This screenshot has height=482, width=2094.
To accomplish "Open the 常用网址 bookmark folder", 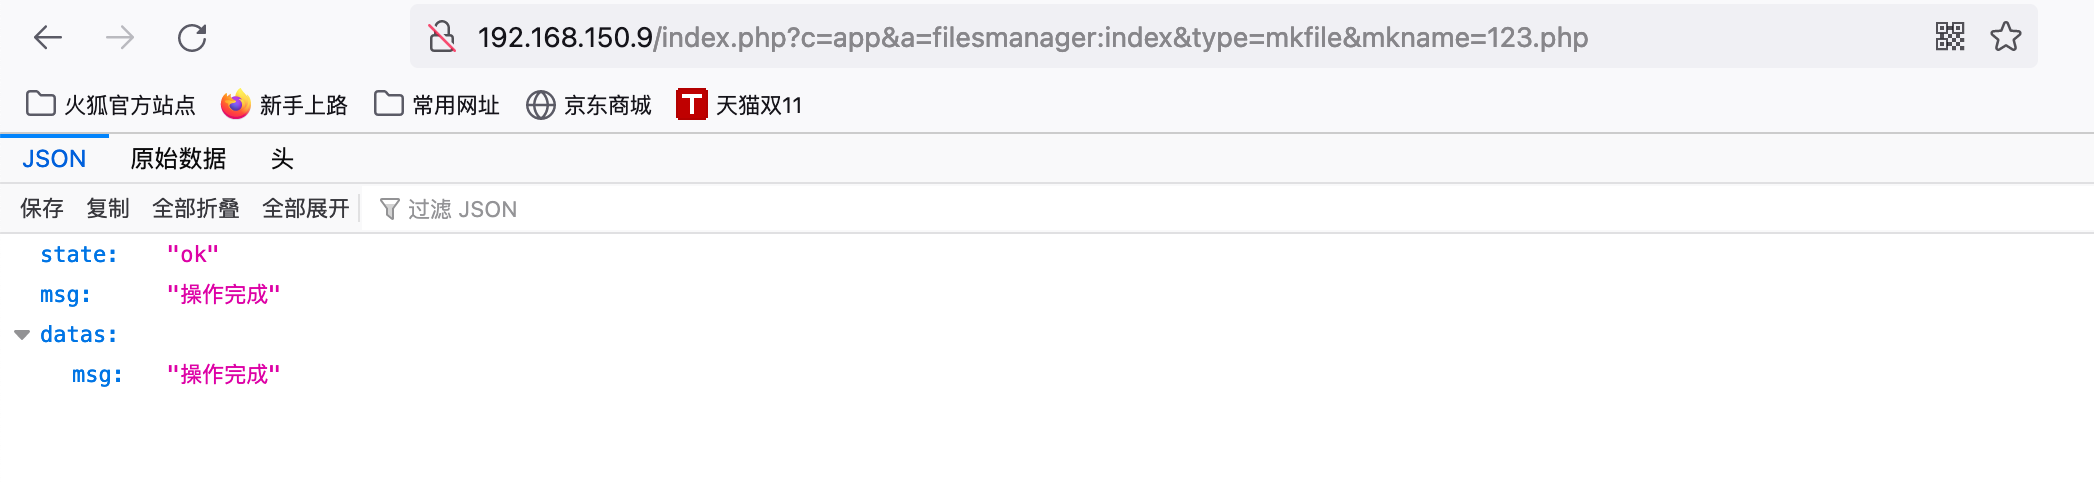I will pyautogui.click(x=436, y=105).
